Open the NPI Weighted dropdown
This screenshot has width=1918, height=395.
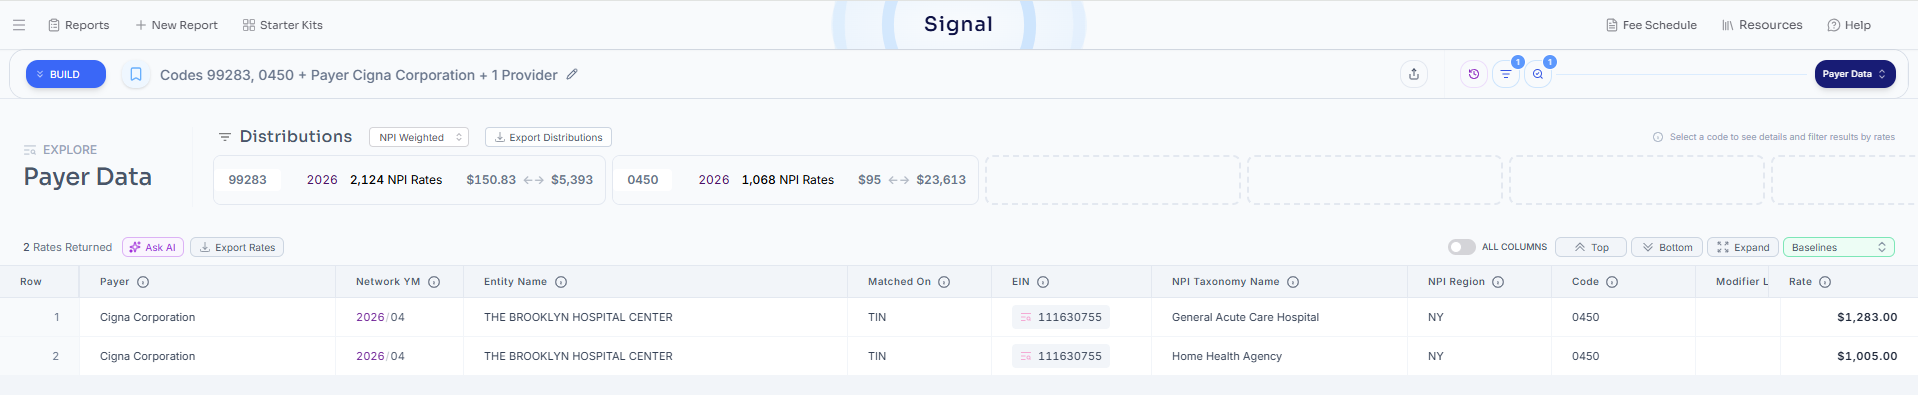pyautogui.click(x=419, y=137)
